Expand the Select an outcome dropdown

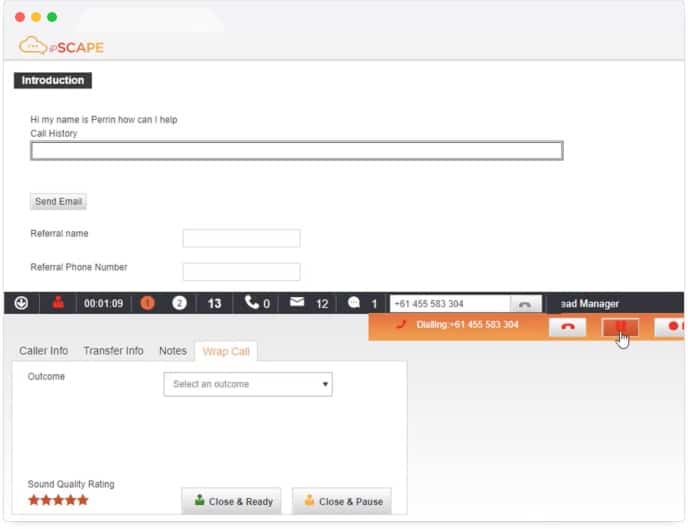pyautogui.click(x=248, y=384)
